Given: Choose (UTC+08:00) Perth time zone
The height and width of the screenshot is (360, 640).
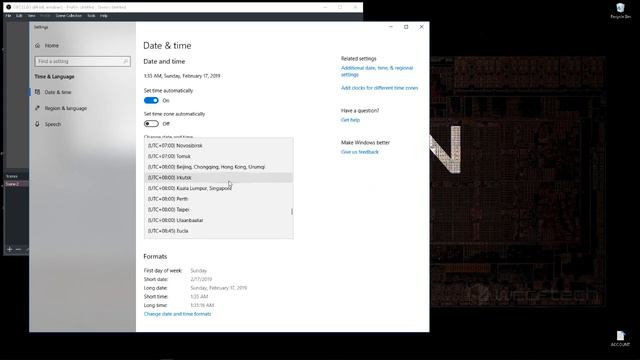Looking at the screenshot, I should (218, 199).
